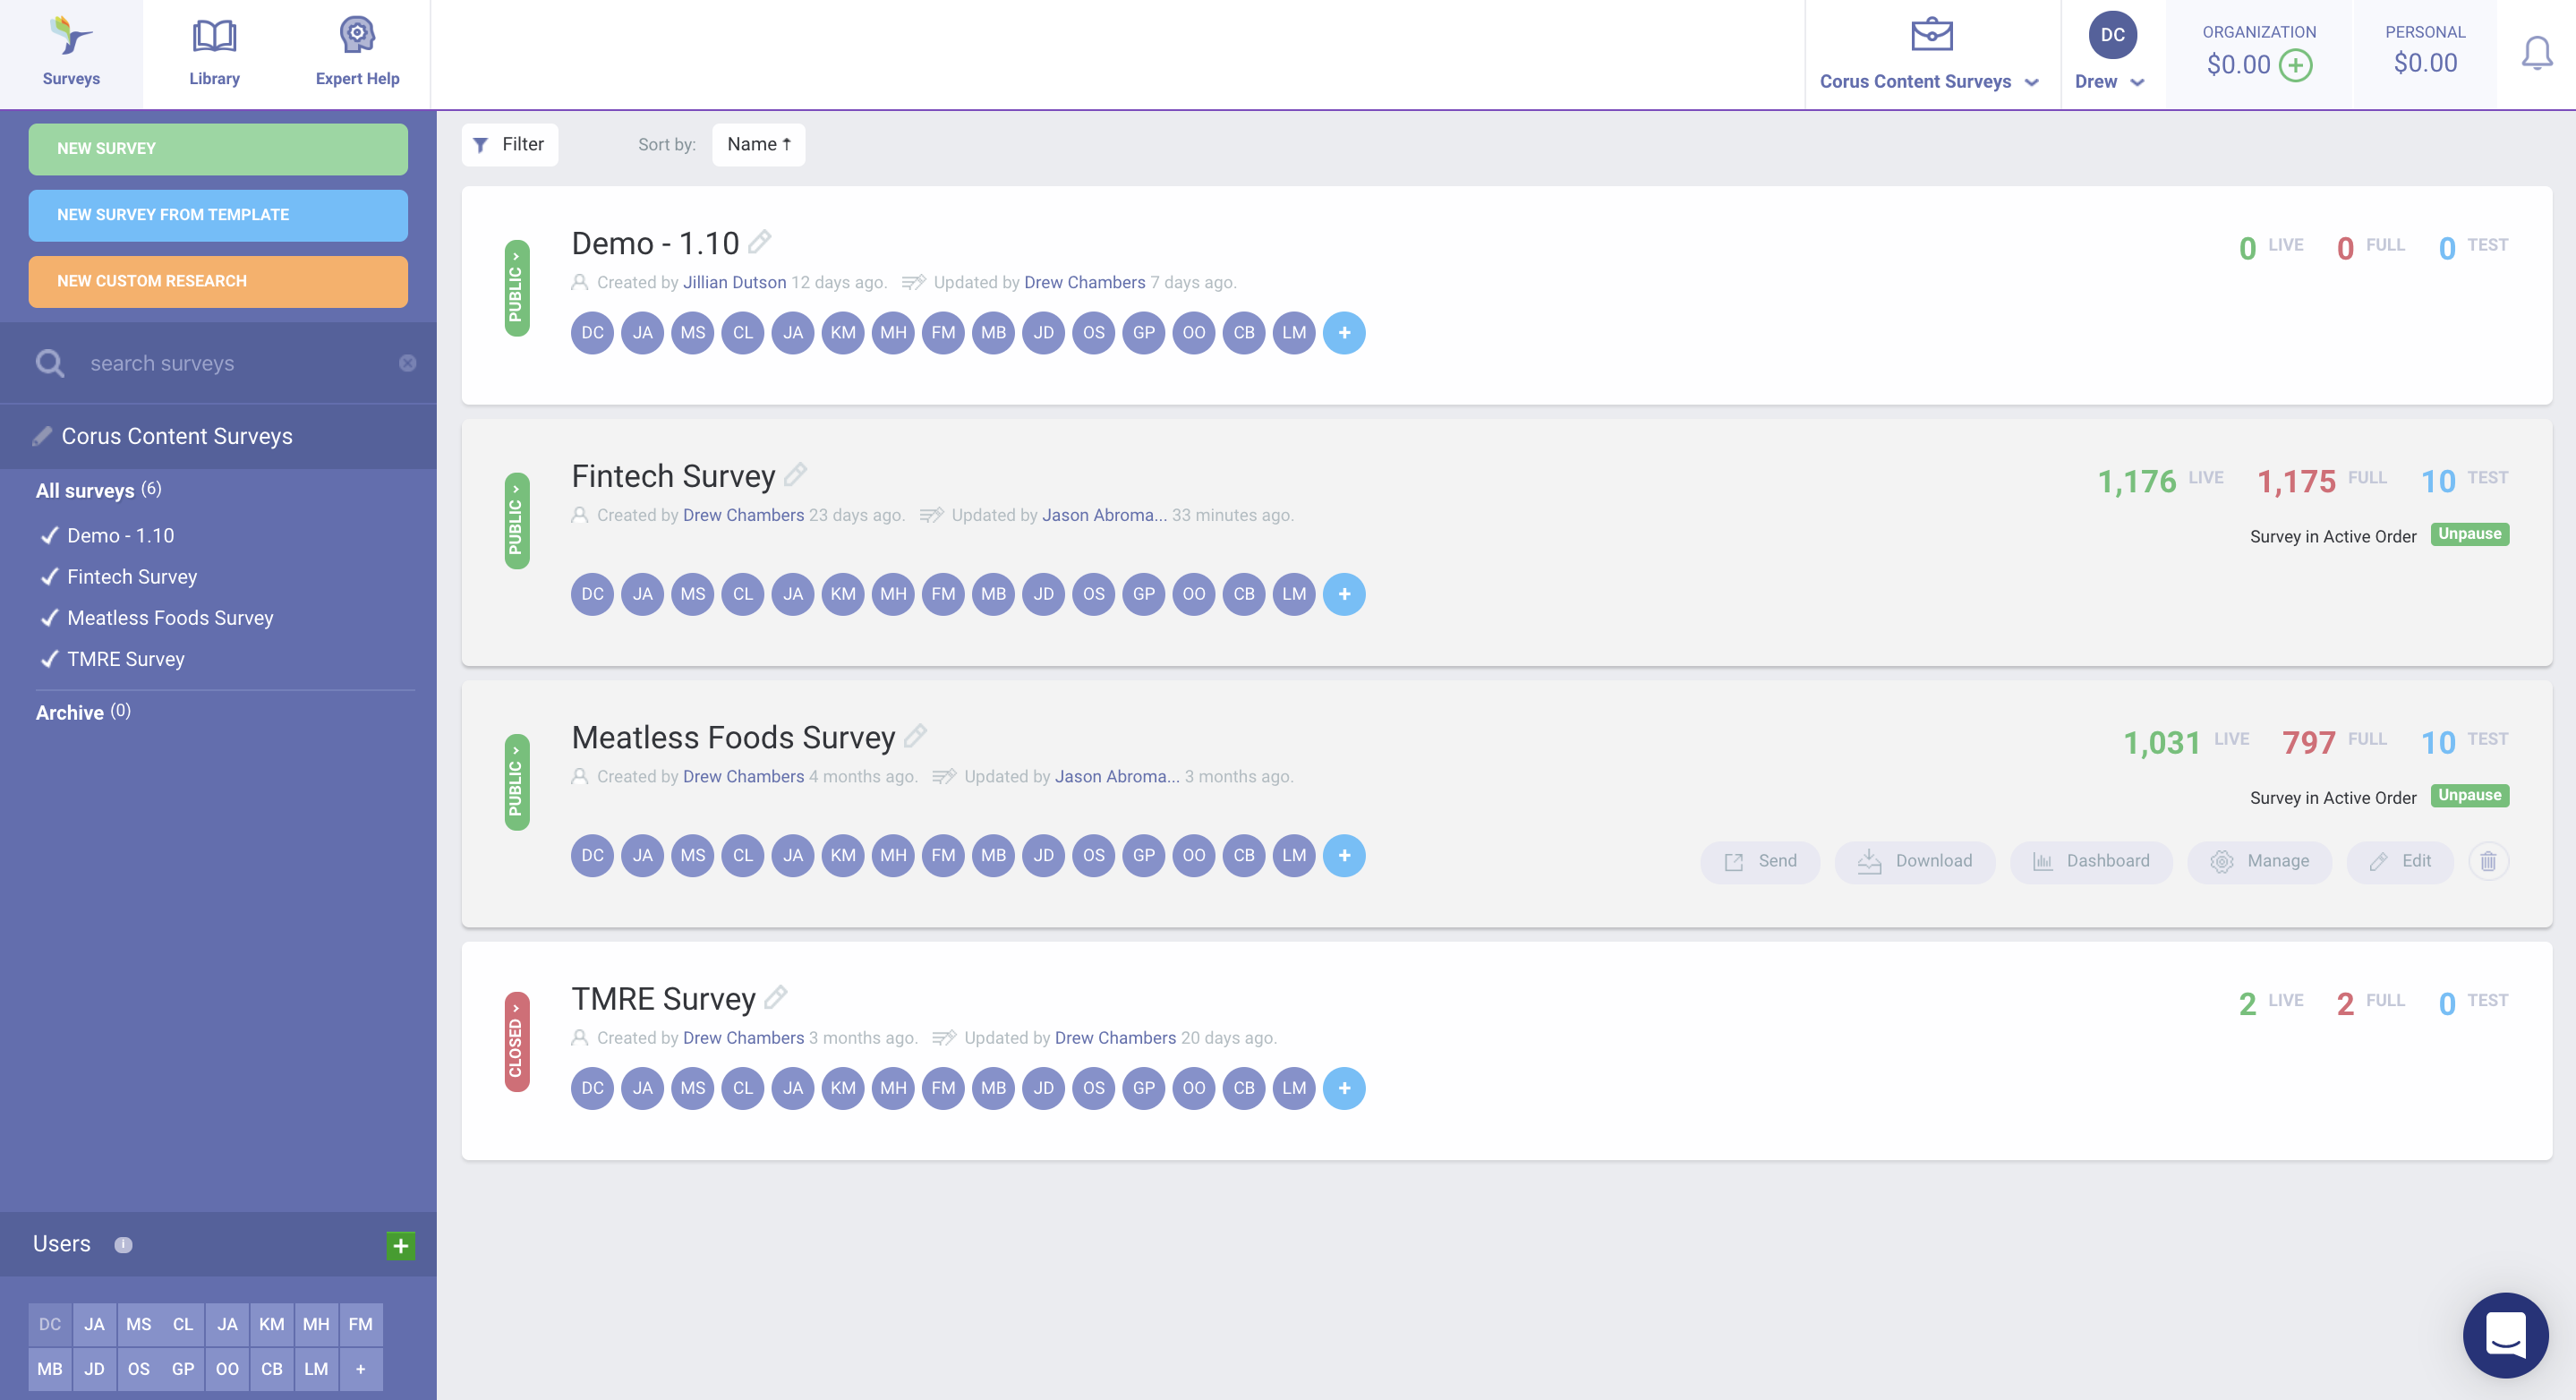Add organization funds with green plus icon
The height and width of the screenshot is (1400, 2576).
[x=2296, y=66]
